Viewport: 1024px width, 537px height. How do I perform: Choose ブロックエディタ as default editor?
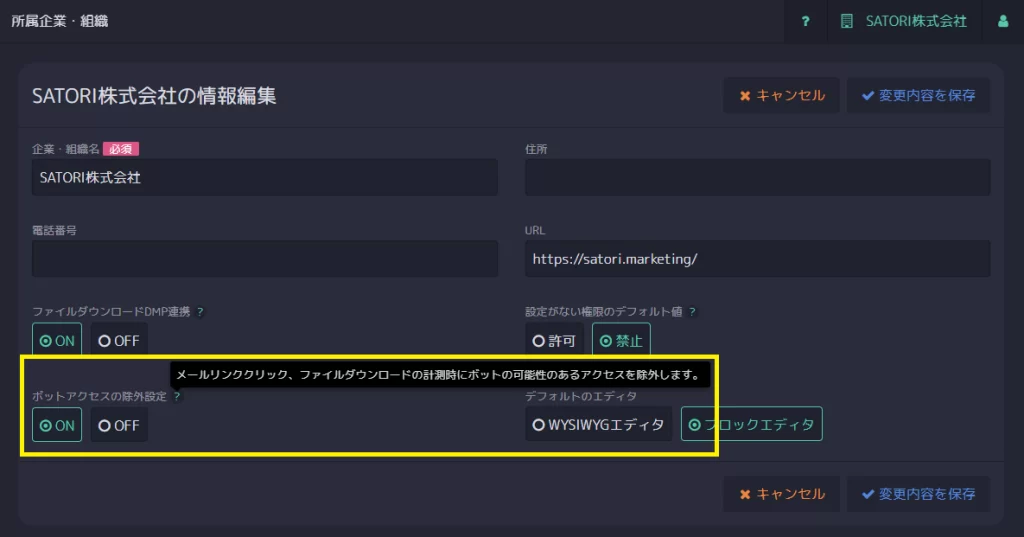(x=752, y=425)
